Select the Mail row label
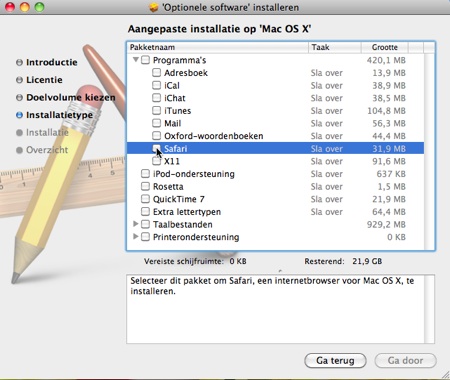 point(172,123)
